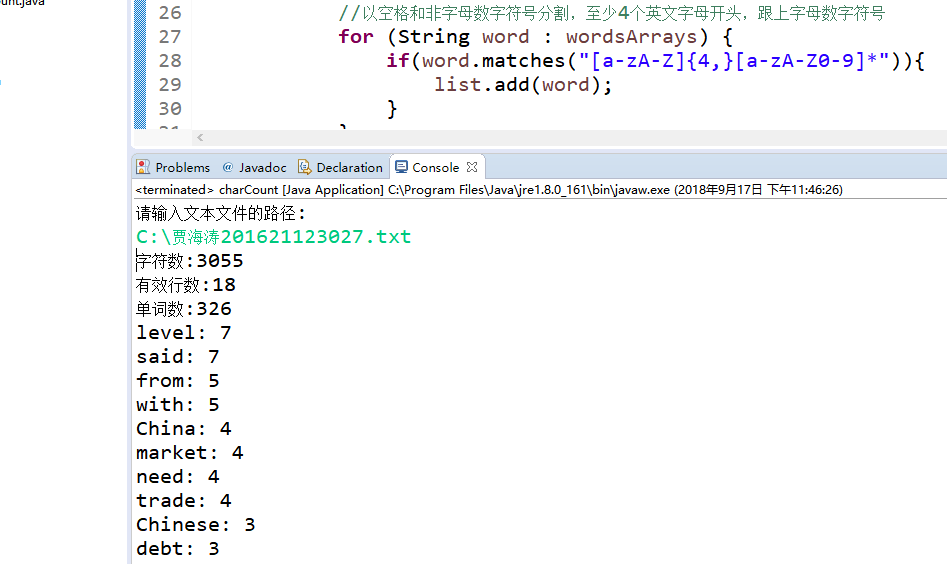Click the 'for' keyword on line 27
This screenshot has width=947, height=564.
pos(356,36)
